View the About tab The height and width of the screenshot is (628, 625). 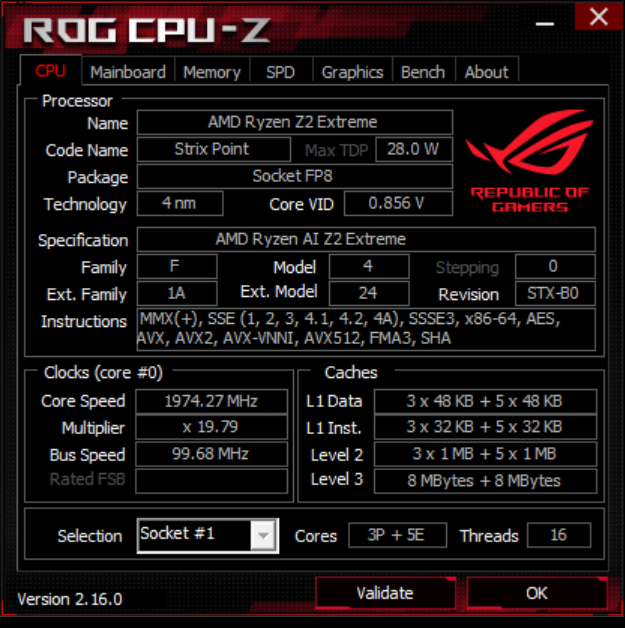tap(486, 72)
